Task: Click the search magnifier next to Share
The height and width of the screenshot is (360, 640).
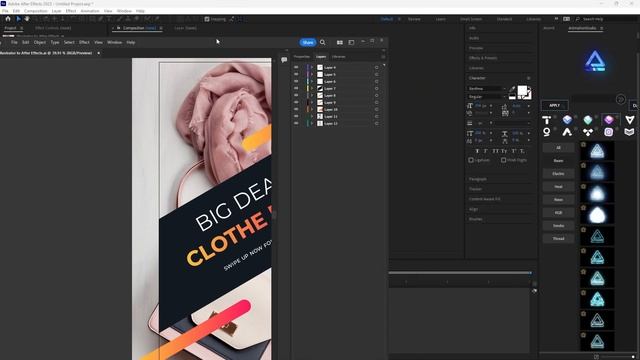Action: (x=322, y=42)
